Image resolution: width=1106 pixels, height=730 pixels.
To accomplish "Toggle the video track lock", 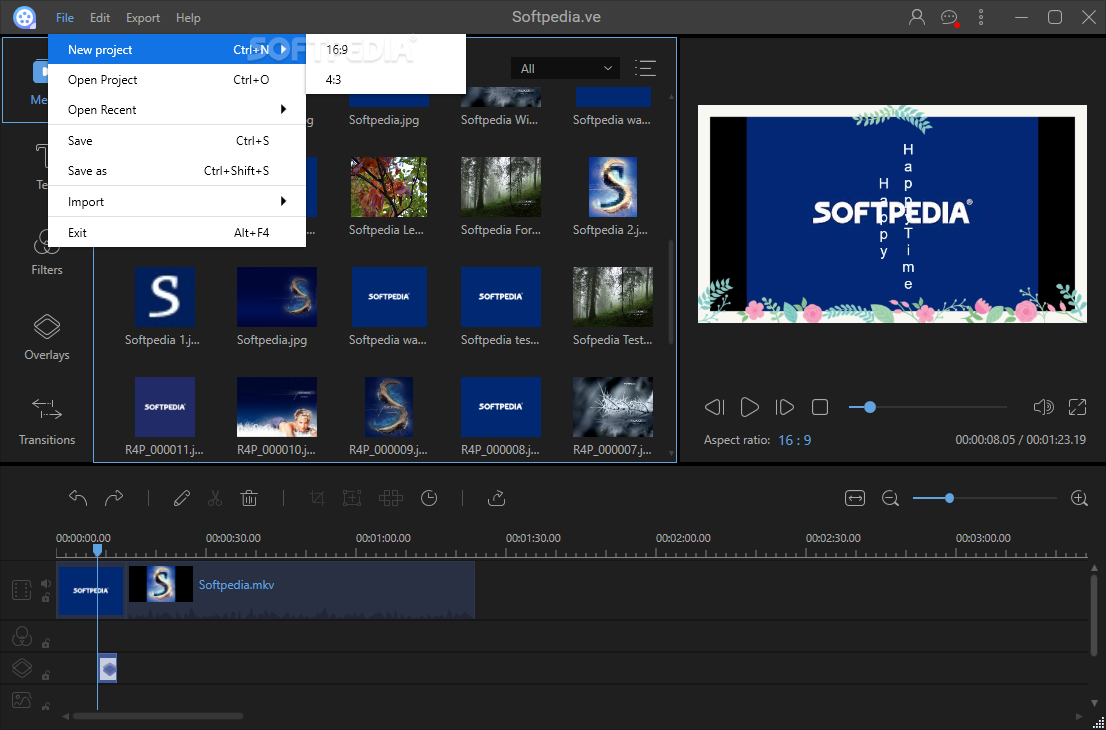I will tap(46, 598).
